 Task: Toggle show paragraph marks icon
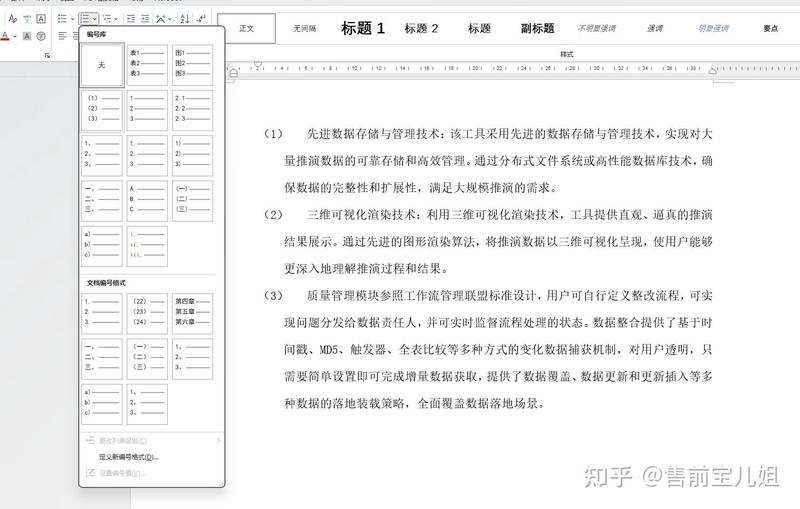(x=202, y=19)
